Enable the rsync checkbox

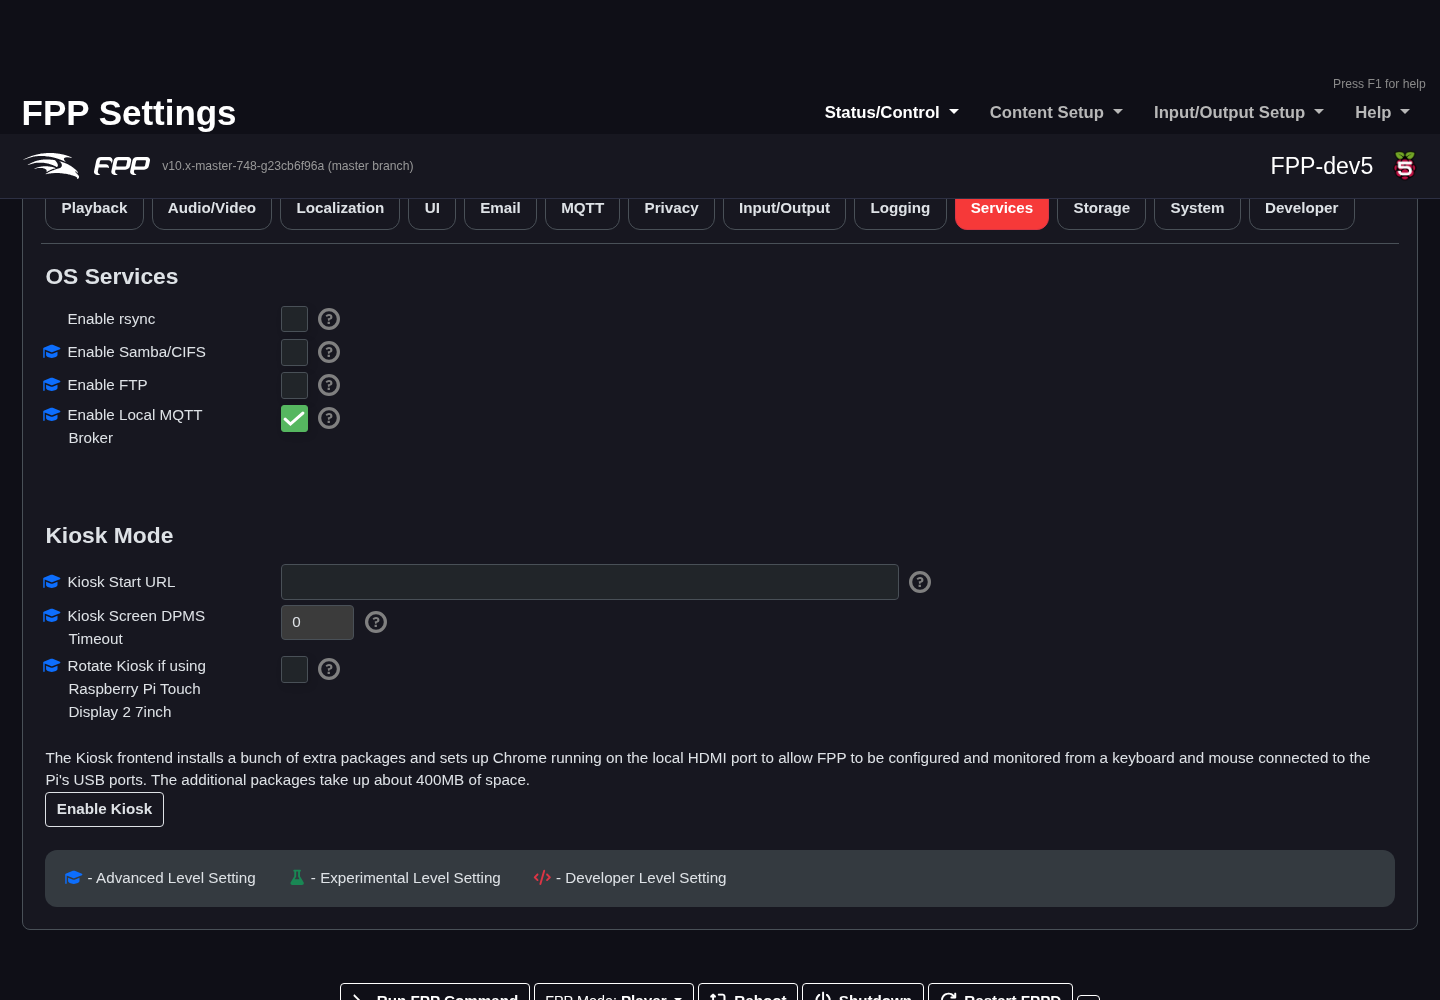pos(294,319)
